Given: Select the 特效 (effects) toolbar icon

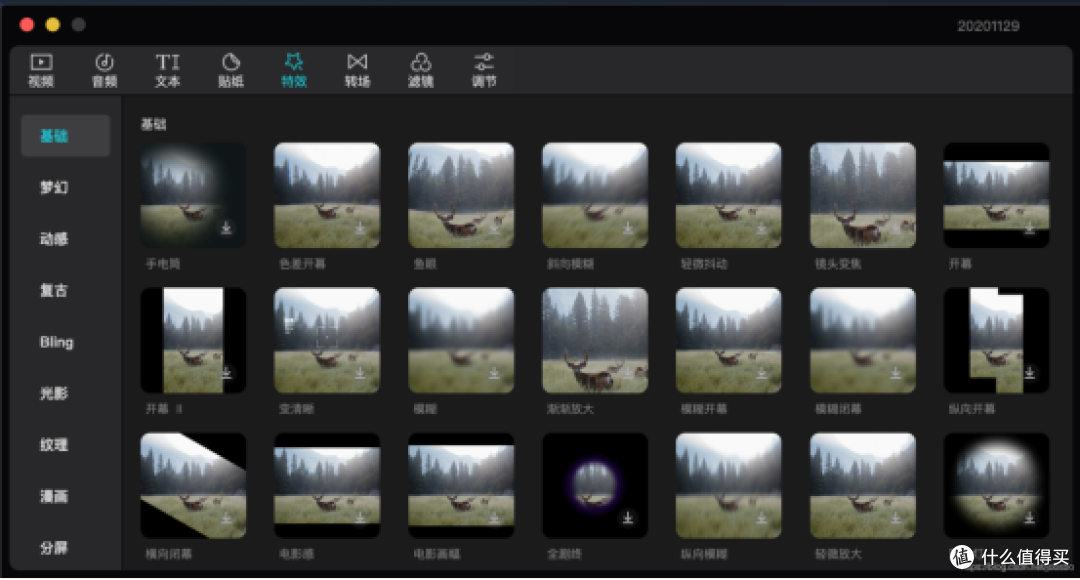Looking at the screenshot, I should click(x=294, y=70).
